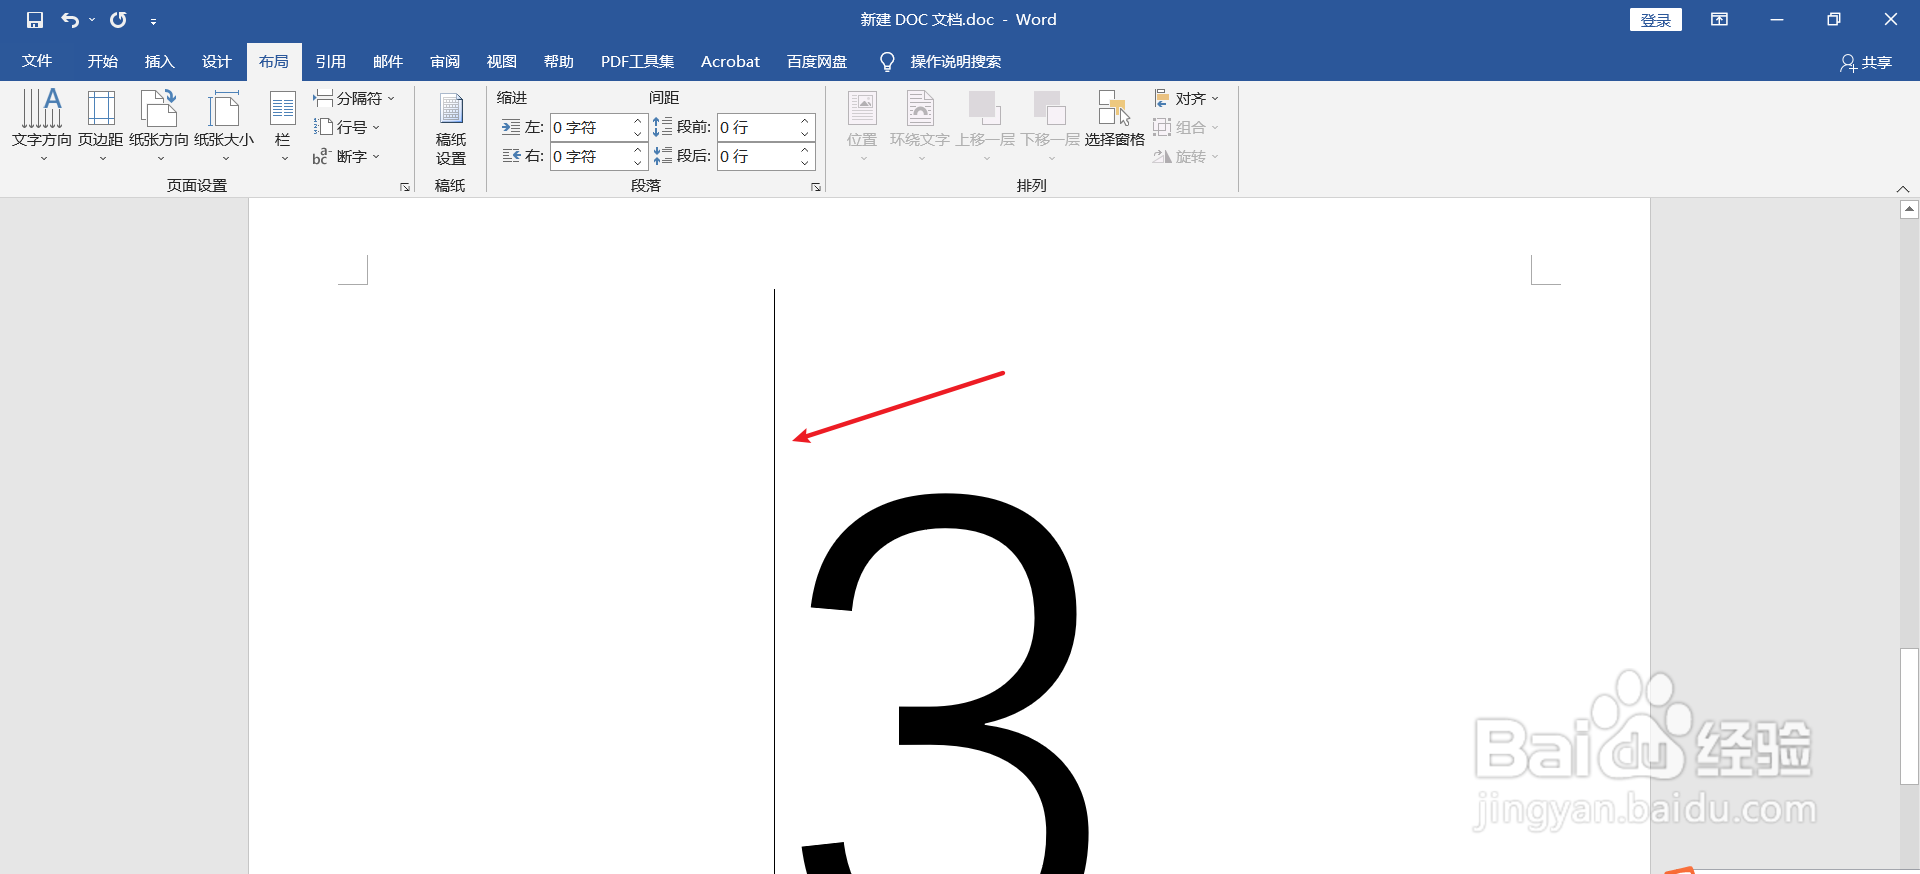Open 页边距 margins tool

tap(101, 125)
